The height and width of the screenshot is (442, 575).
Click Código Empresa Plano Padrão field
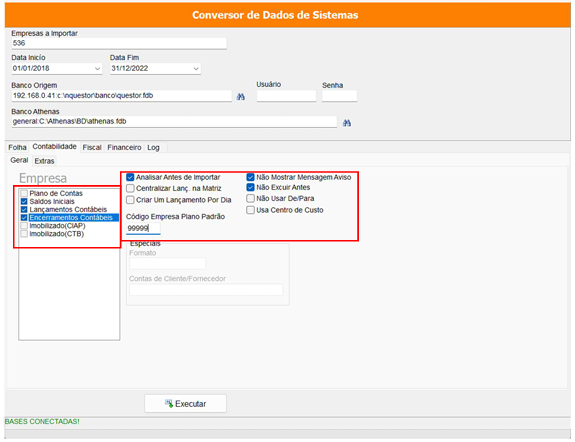(143, 229)
